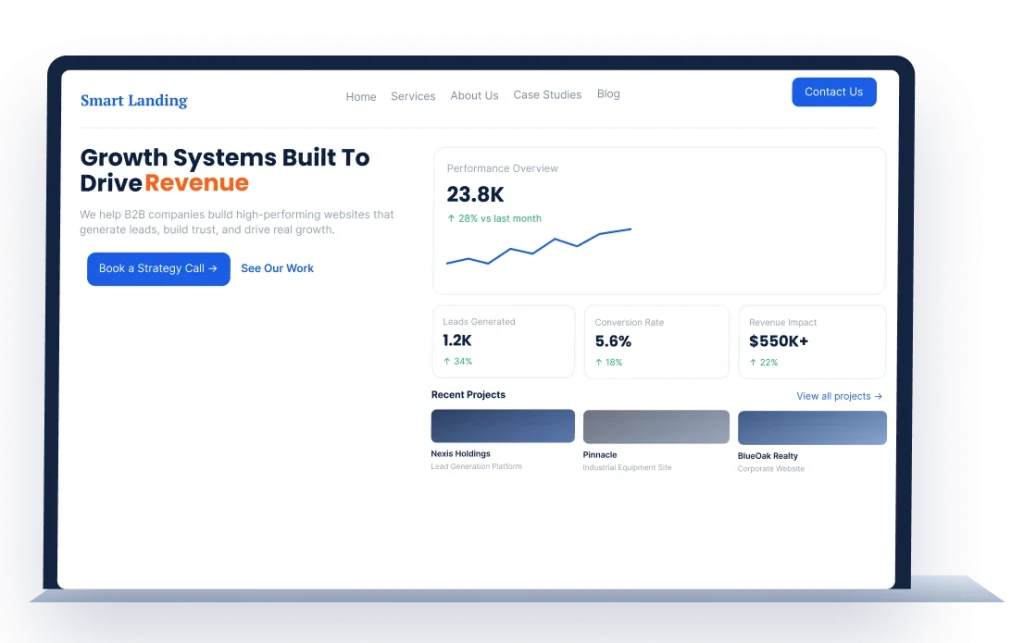Click the Nexis Holdings project name
1024x643 pixels.
(x=460, y=454)
